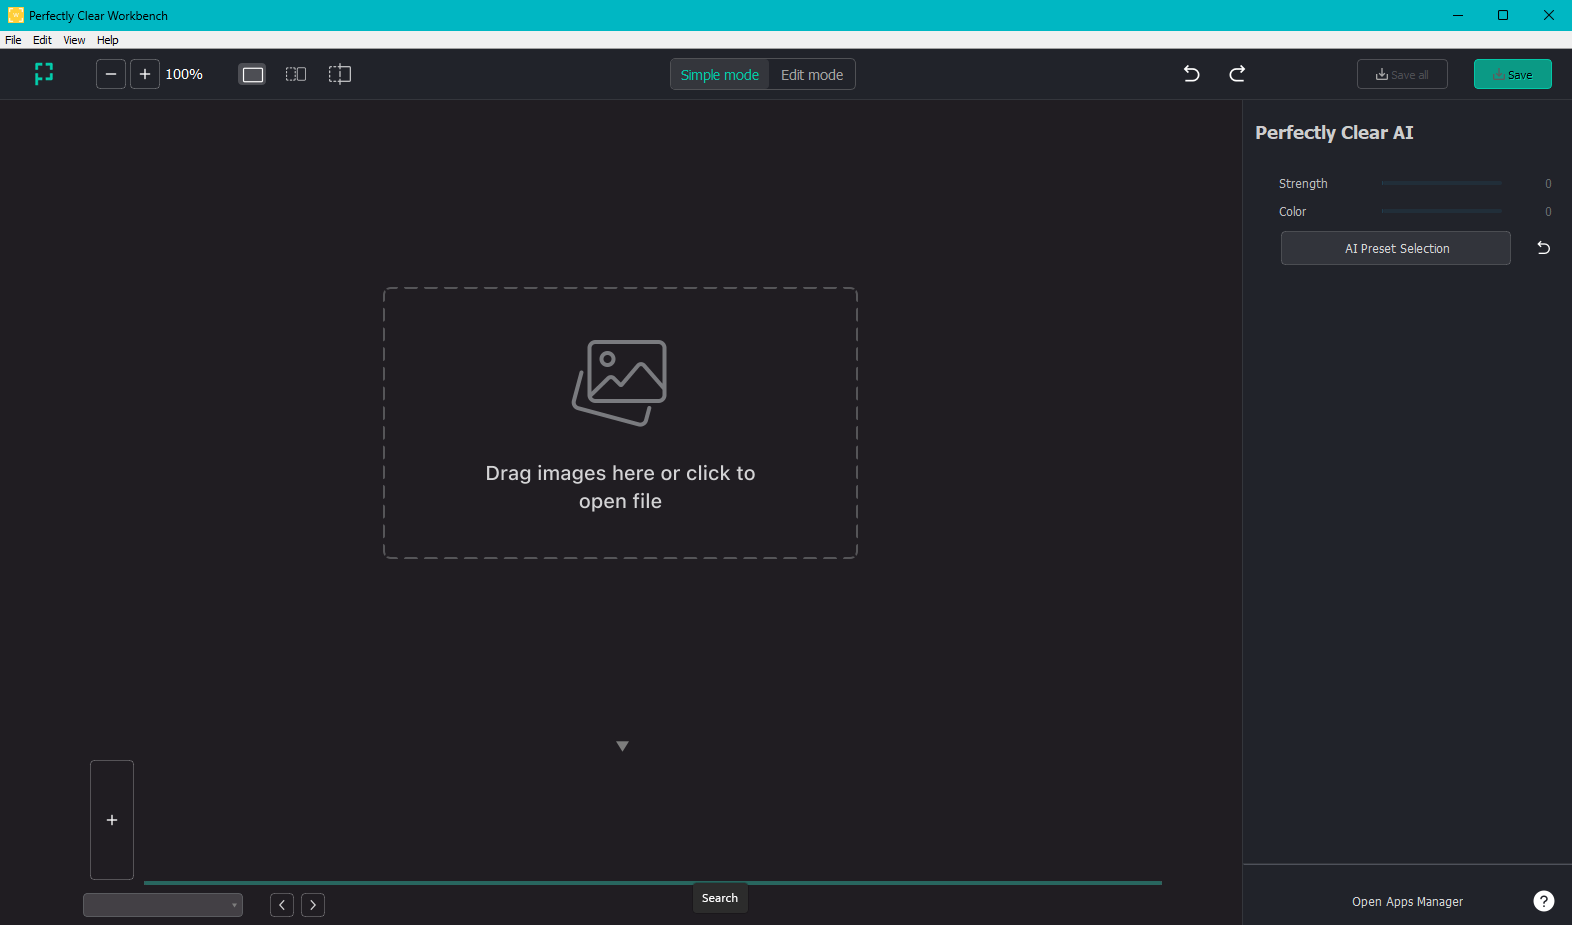This screenshot has height=925, width=1572.
Task: Add an image with the filmstrip plus tile
Action: 112,820
